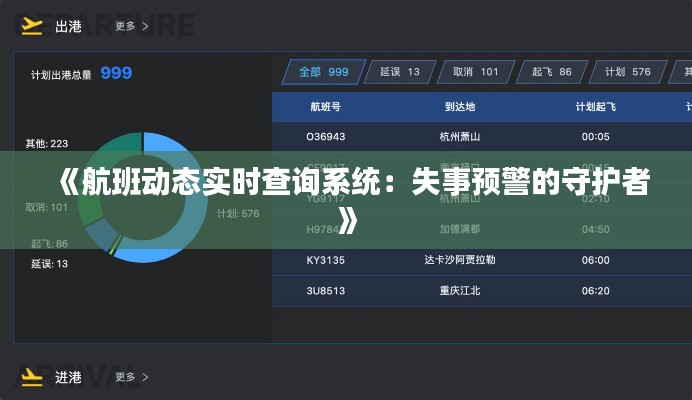
Task: Click the overlay headline 航班动态实时查询系统
Action: (346, 186)
